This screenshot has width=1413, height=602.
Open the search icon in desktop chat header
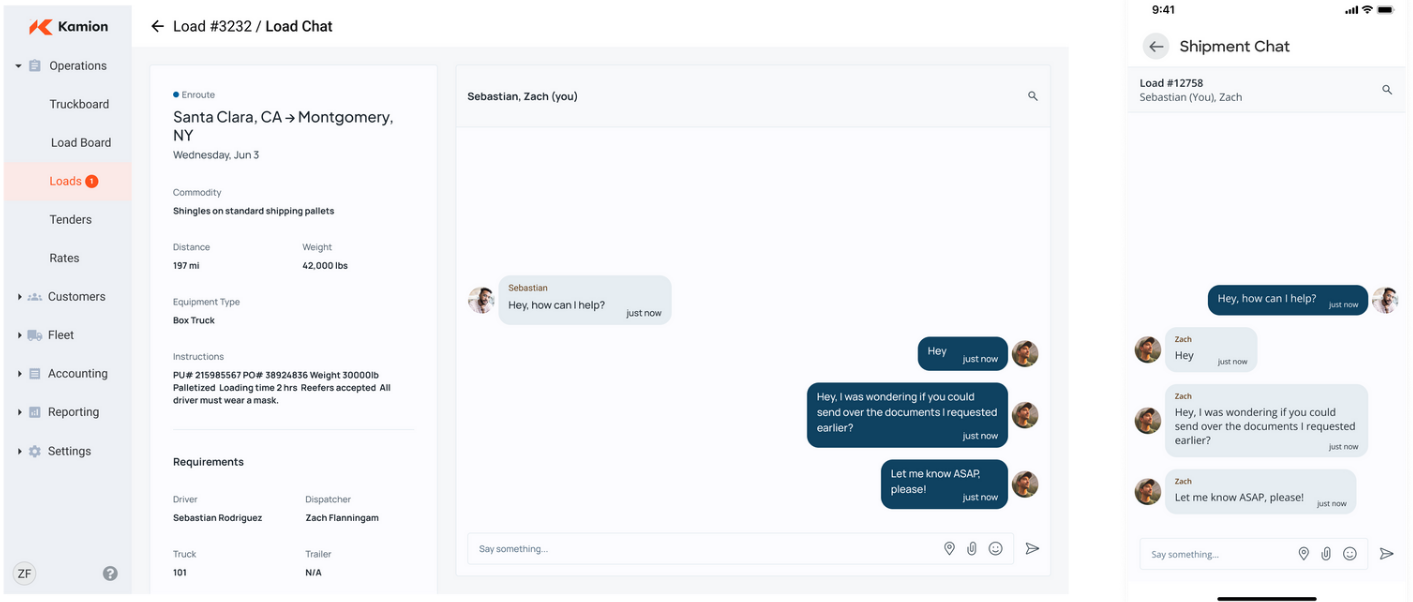[x=1033, y=96]
